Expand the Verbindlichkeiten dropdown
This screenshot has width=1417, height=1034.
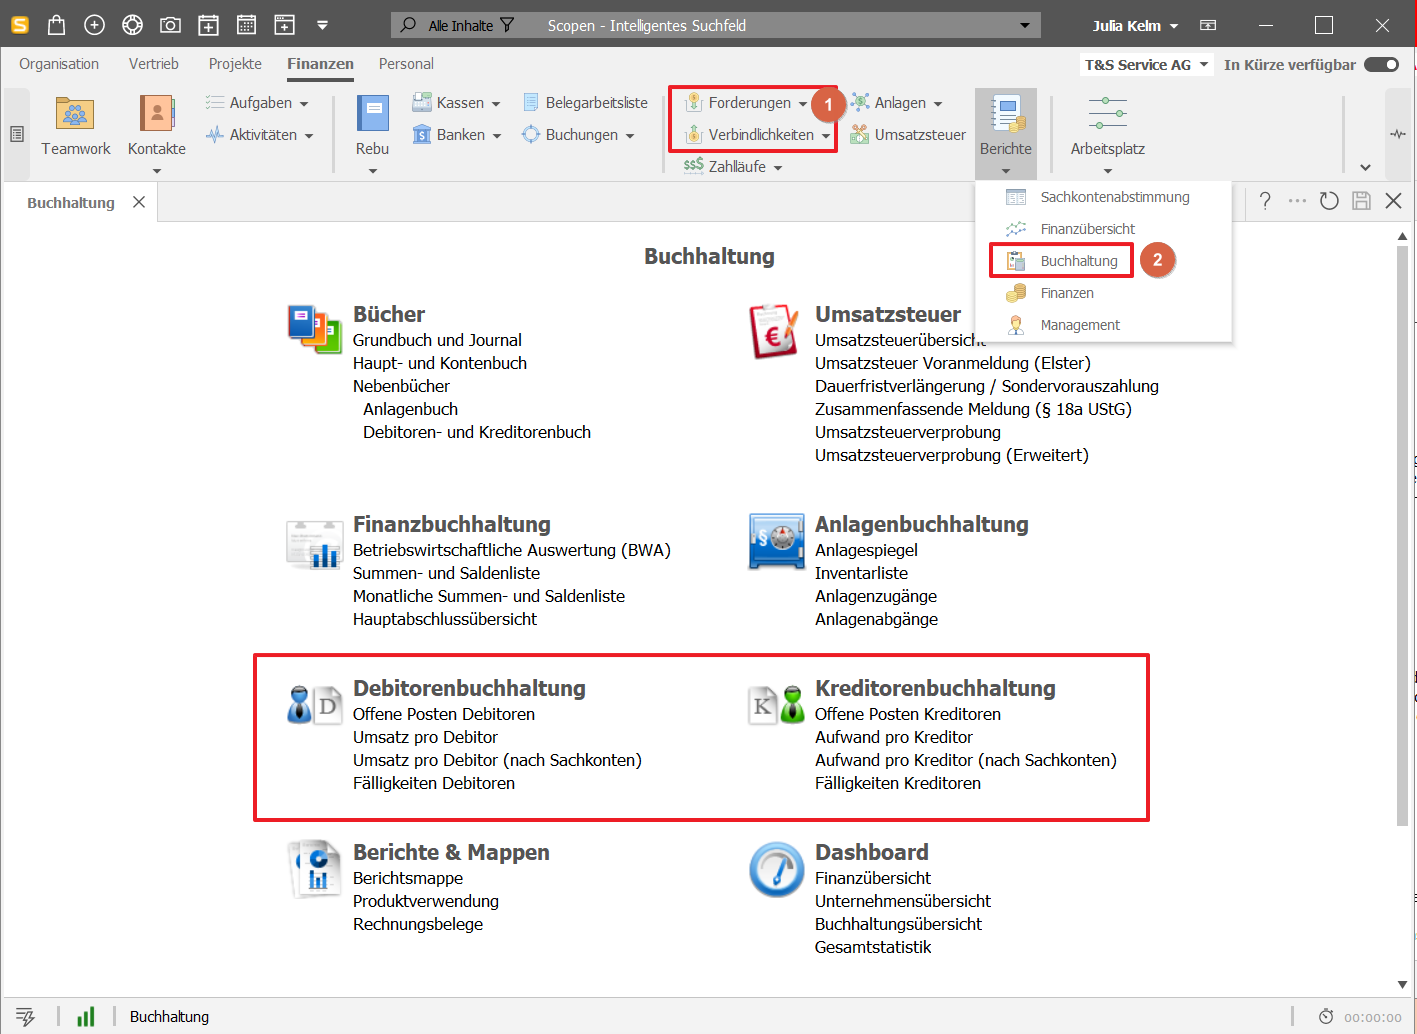tap(826, 135)
